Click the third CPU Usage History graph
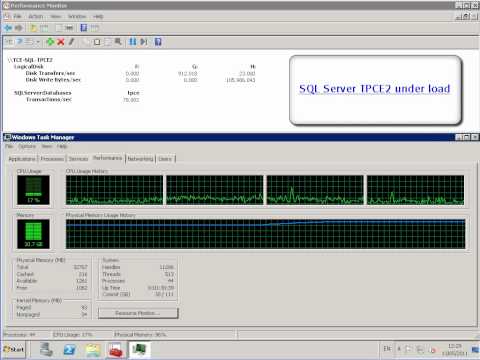The image size is (480, 360). [315, 190]
